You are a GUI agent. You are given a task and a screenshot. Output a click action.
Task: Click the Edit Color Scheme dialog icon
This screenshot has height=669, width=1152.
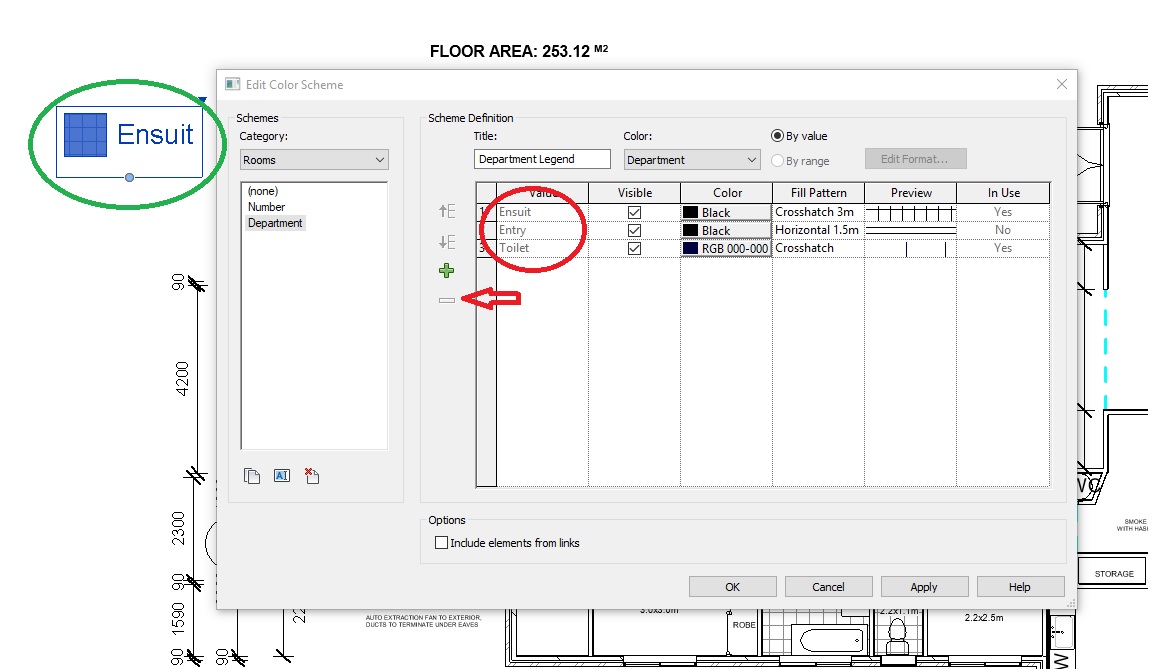pos(232,84)
